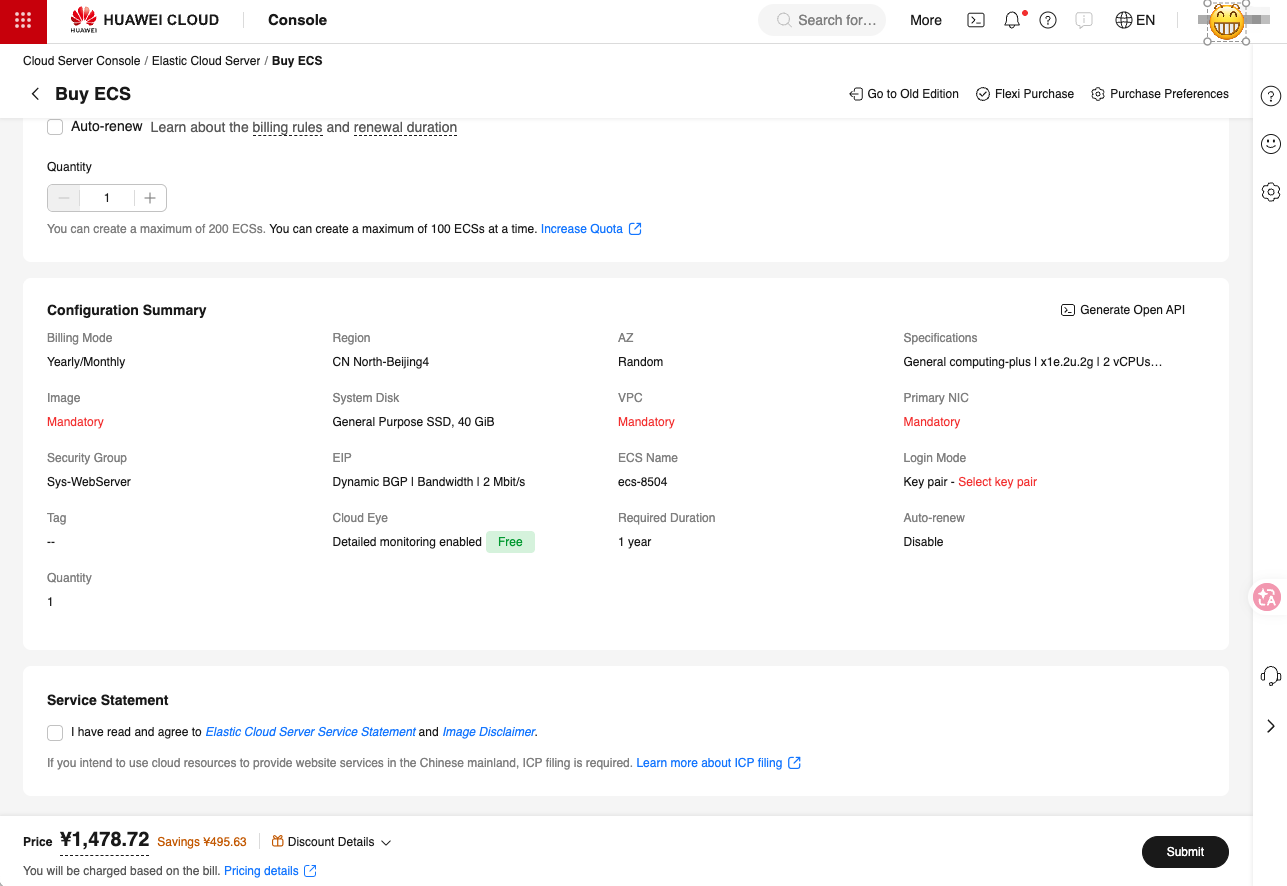The height and width of the screenshot is (886, 1287).
Task: Decrease quantity with minus button
Action: 64,198
